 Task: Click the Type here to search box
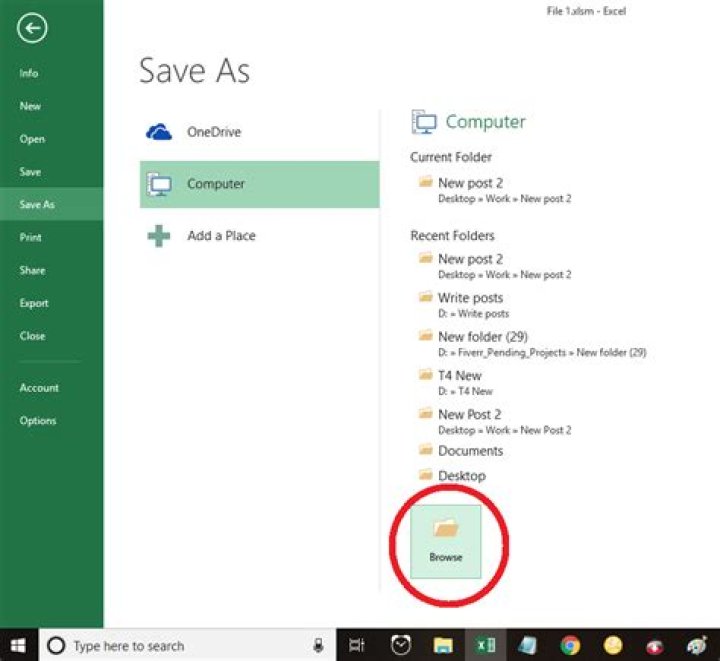pyautogui.click(x=187, y=645)
